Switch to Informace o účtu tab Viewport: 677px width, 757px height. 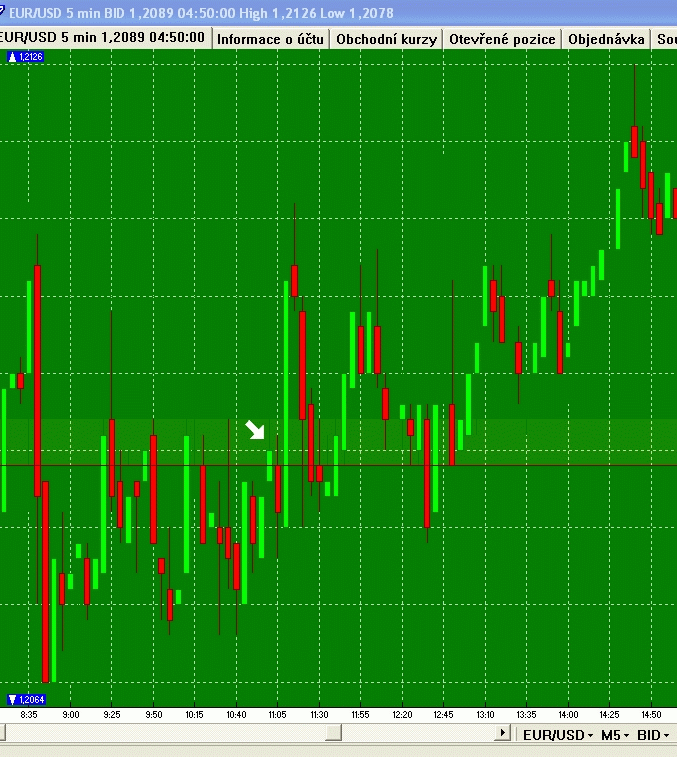click(x=270, y=39)
